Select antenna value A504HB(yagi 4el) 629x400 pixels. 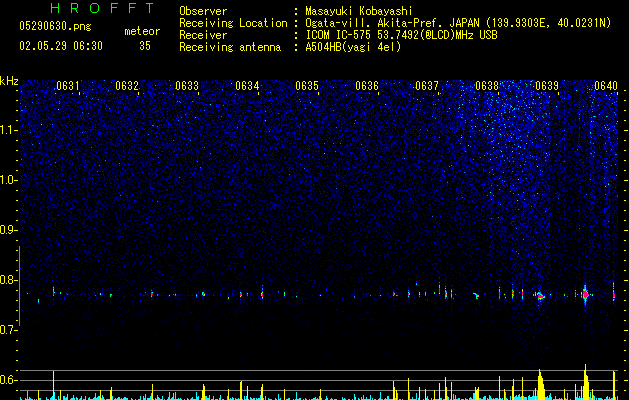[x=353, y=47]
